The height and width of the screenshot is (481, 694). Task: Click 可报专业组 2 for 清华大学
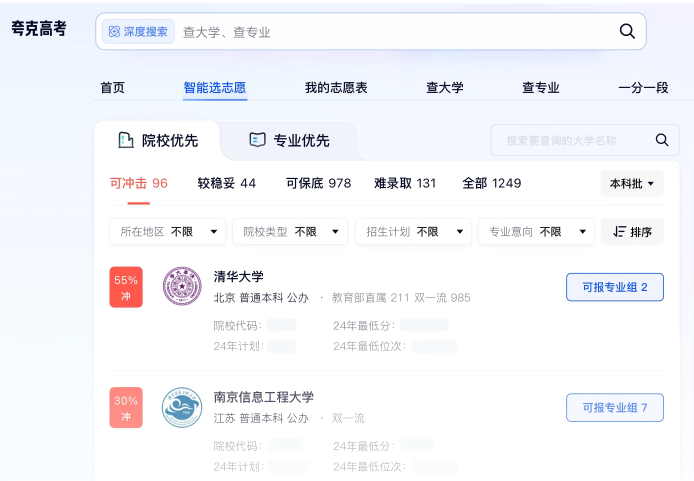[615, 287]
